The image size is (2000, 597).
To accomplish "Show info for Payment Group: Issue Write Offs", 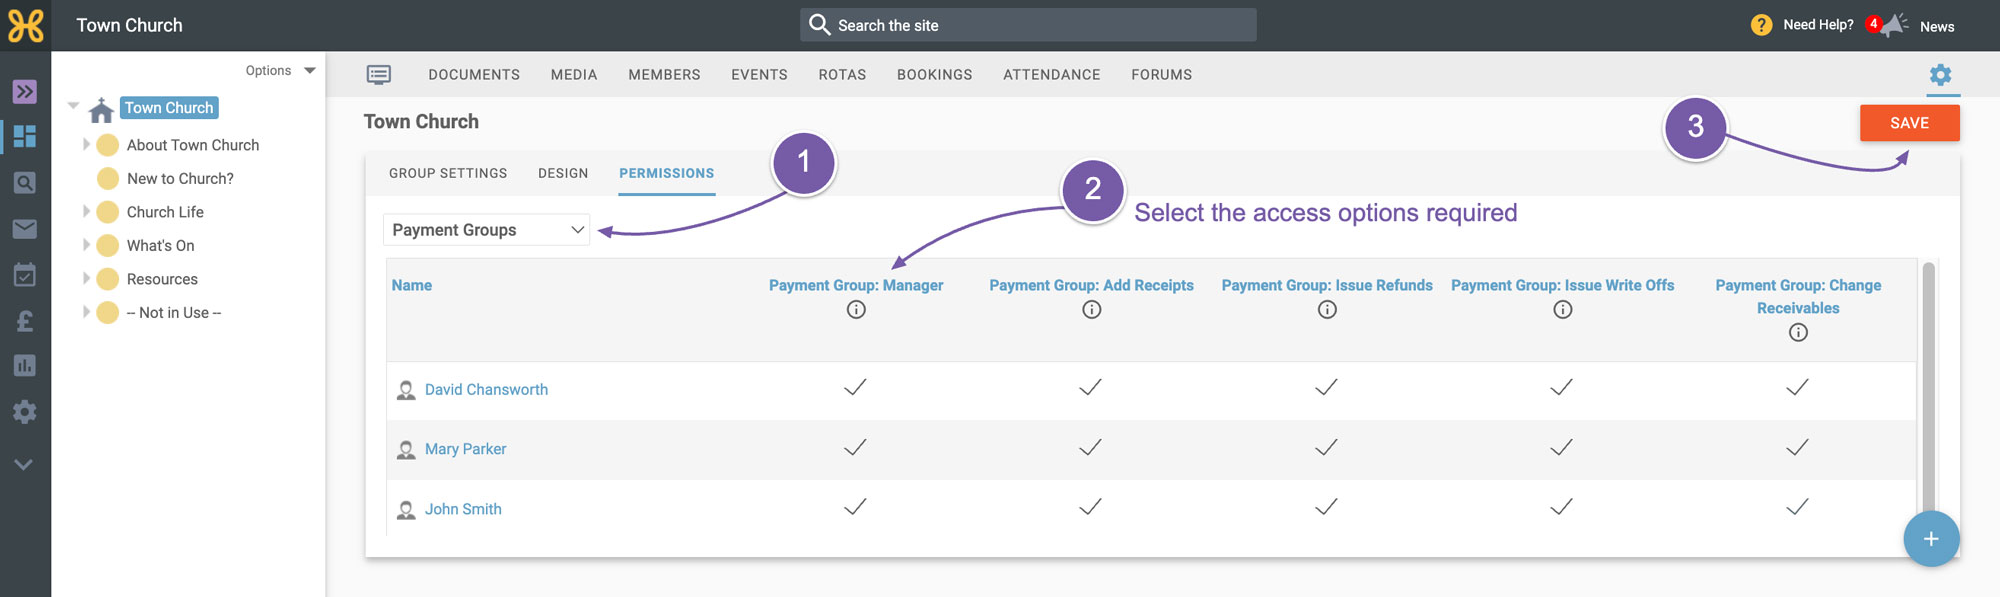I will (1563, 310).
